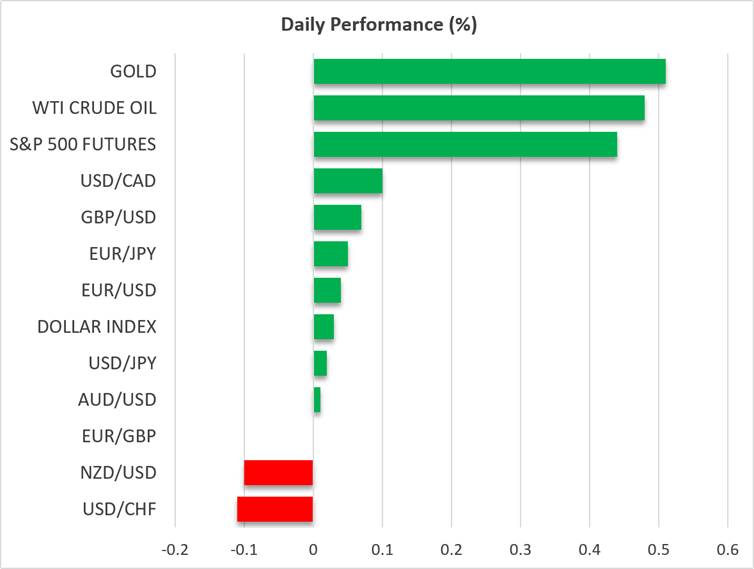Select the USD/CHF category label

[x=119, y=509]
